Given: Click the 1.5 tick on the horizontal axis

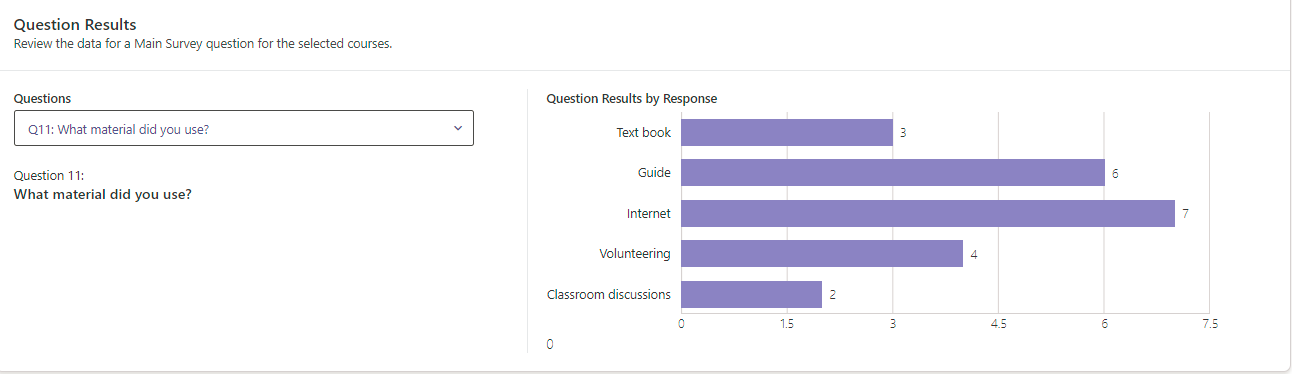Looking at the screenshot, I should tap(786, 325).
